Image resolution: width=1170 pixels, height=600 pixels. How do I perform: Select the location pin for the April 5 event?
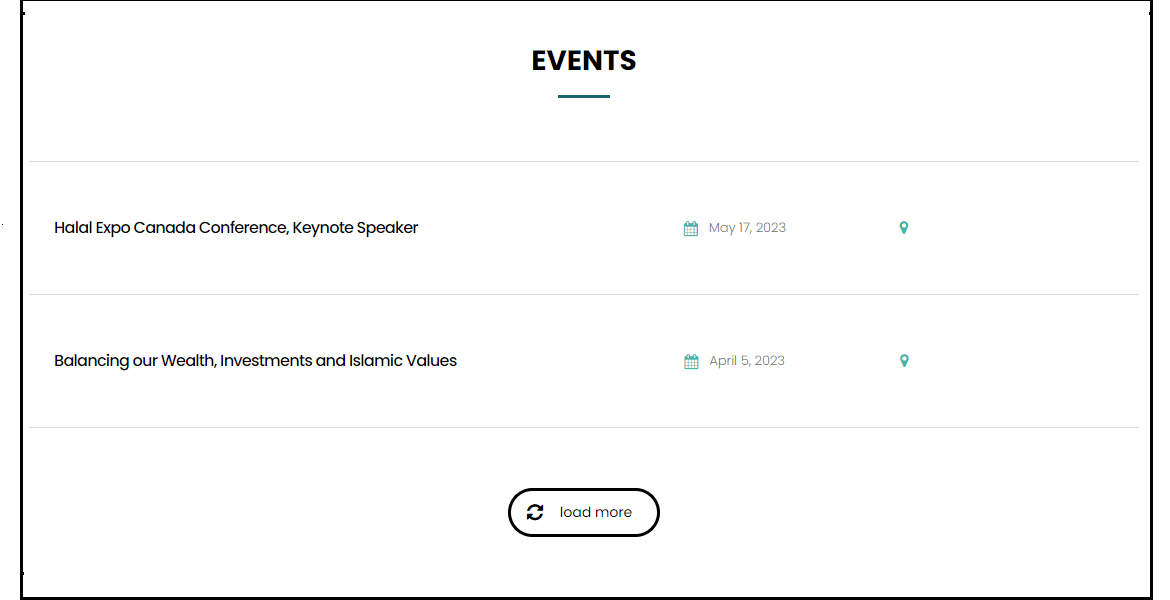(x=903, y=360)
